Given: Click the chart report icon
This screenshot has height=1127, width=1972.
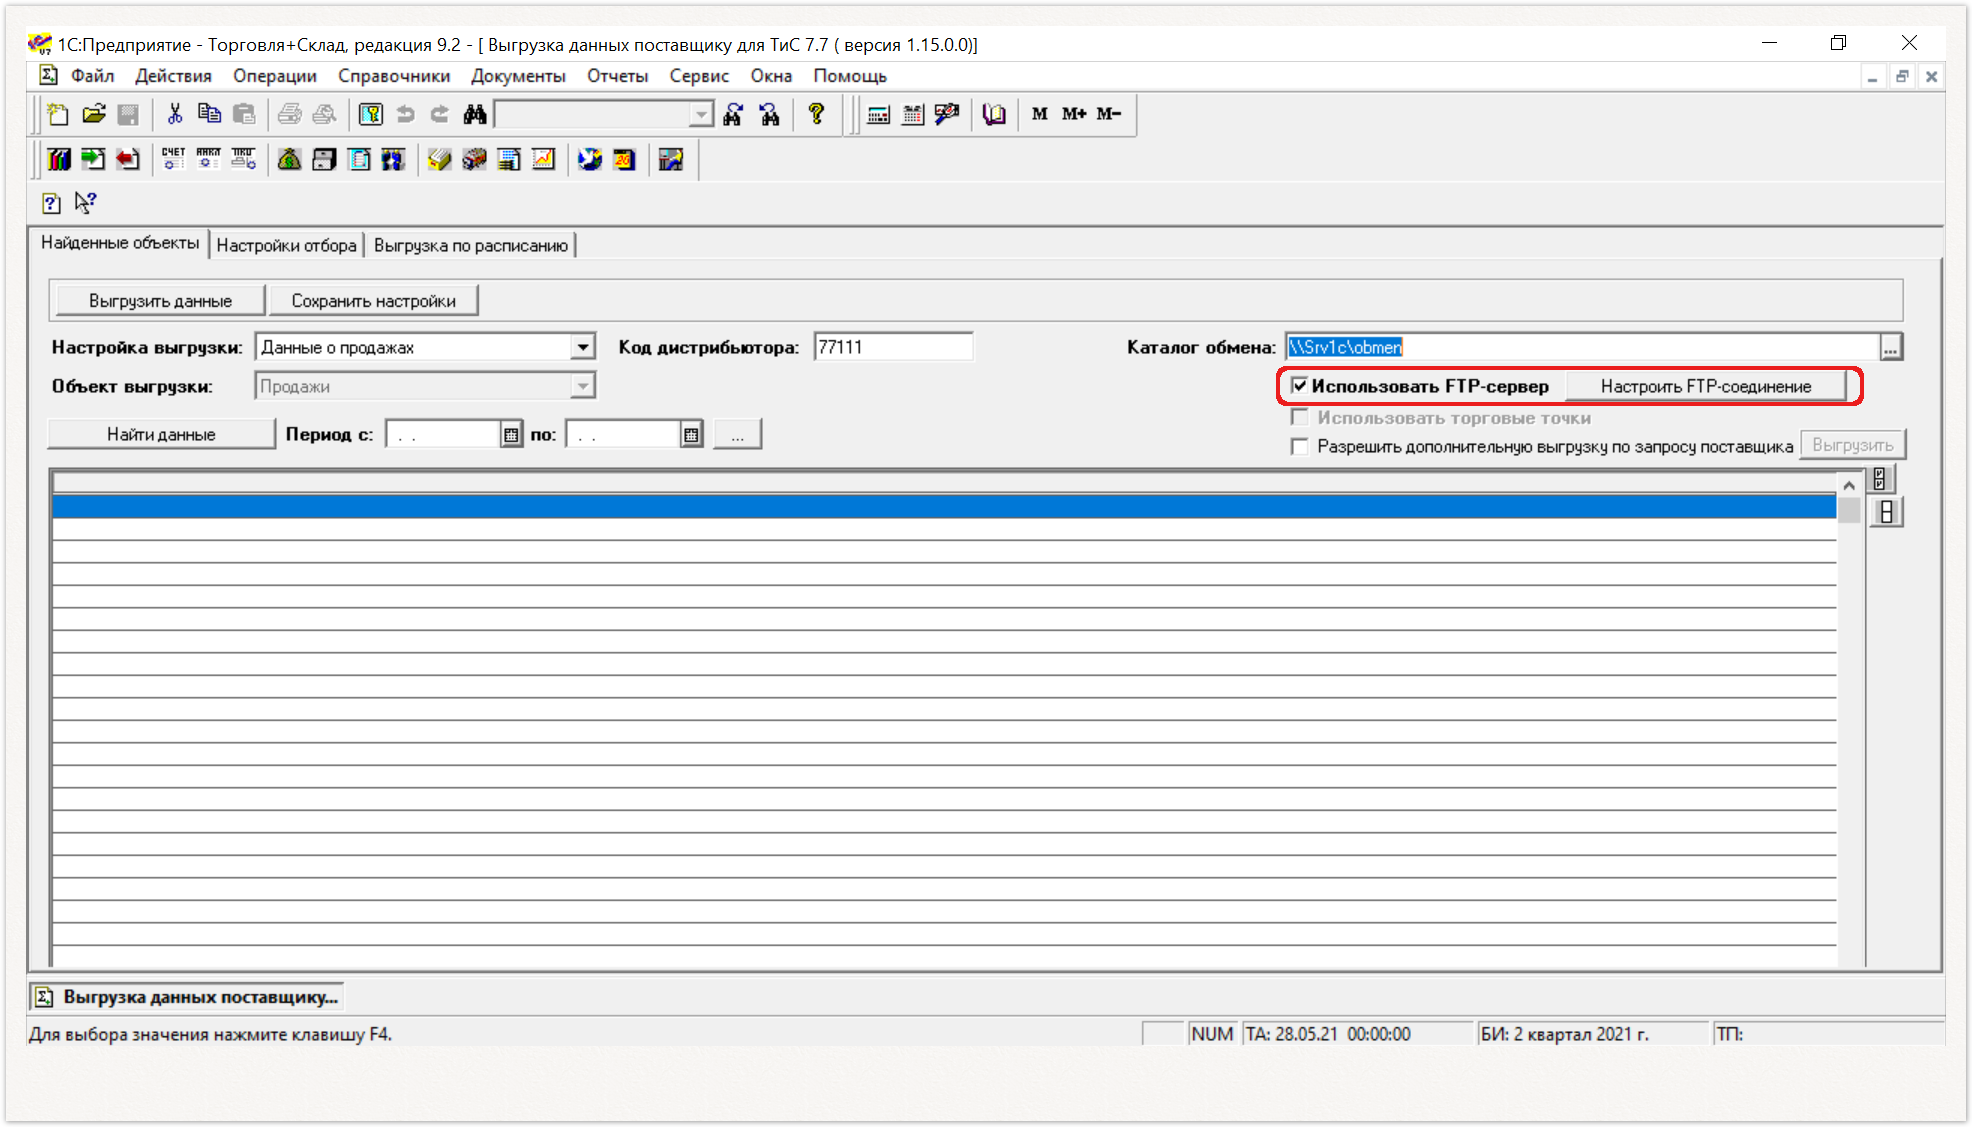Looking at the screenshot, I should (x=543, y=159).
